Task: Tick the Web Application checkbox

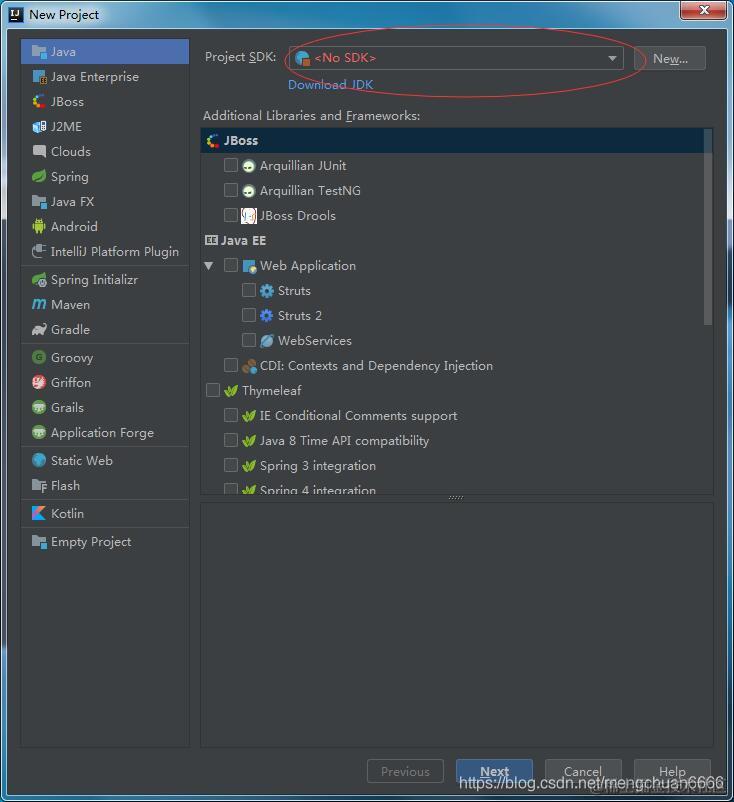Action: [231, 265]
